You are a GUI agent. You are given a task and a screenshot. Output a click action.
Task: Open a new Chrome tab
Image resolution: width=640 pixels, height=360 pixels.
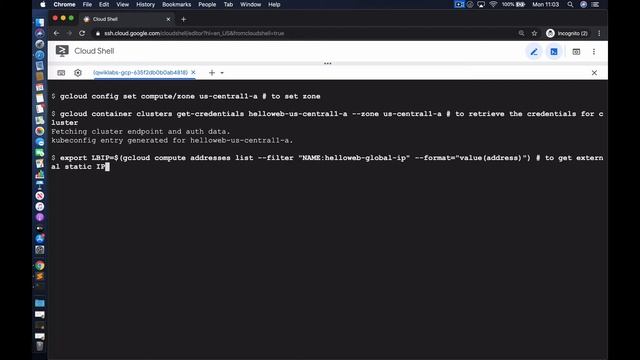click(183, 19)
